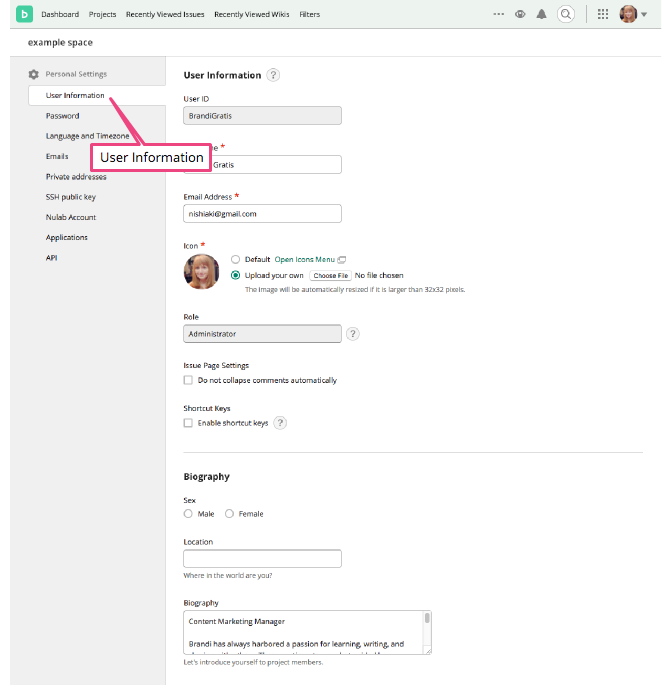This screenshot has height=685, width=662.
Task: Click the User ID field
Action: tap(262, 116)
